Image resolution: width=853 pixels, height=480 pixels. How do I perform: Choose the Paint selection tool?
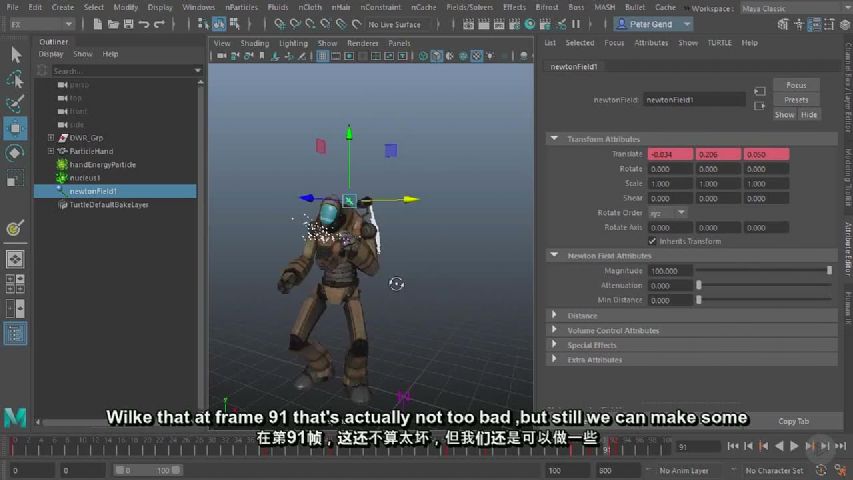tap(15, 103)
